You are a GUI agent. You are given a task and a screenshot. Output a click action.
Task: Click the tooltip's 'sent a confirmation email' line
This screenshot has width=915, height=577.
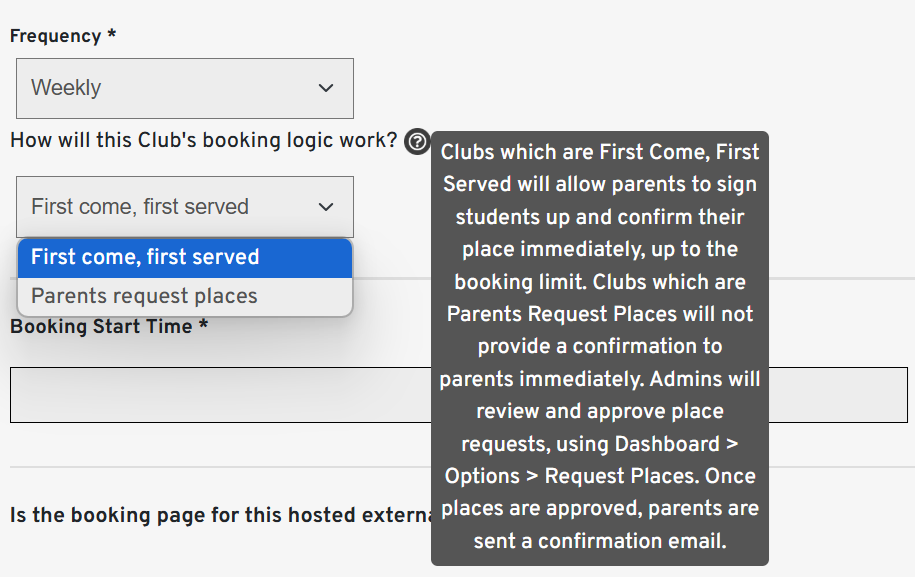coord(600,541)
